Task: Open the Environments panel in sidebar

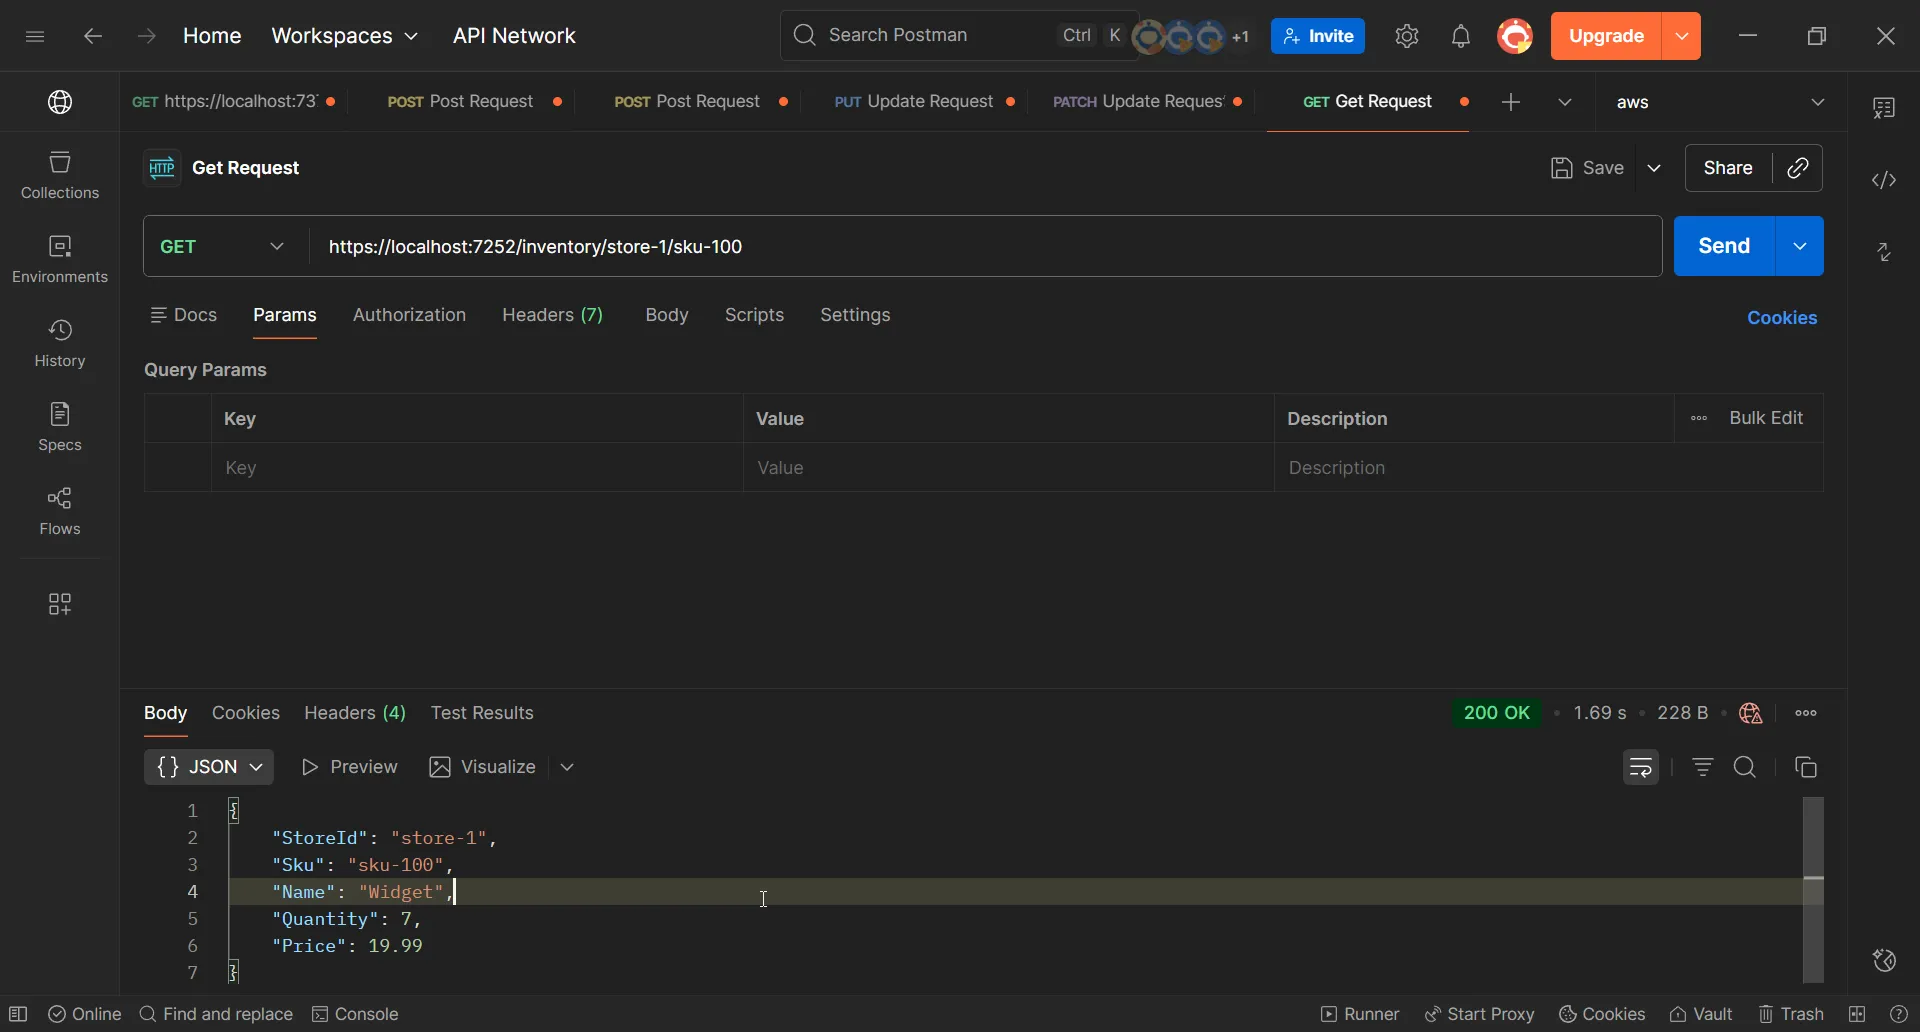Action: click(60, 258)
